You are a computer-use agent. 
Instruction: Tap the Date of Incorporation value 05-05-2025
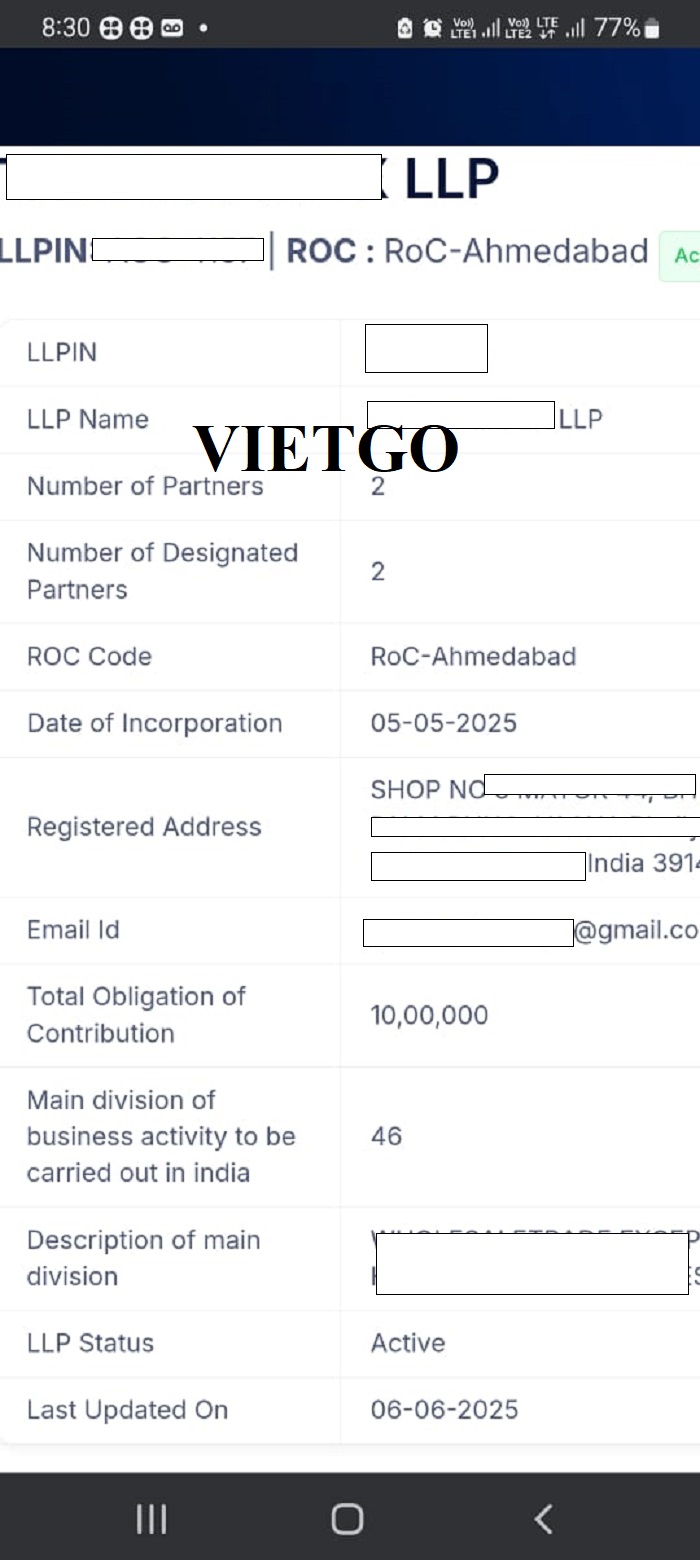443,723
